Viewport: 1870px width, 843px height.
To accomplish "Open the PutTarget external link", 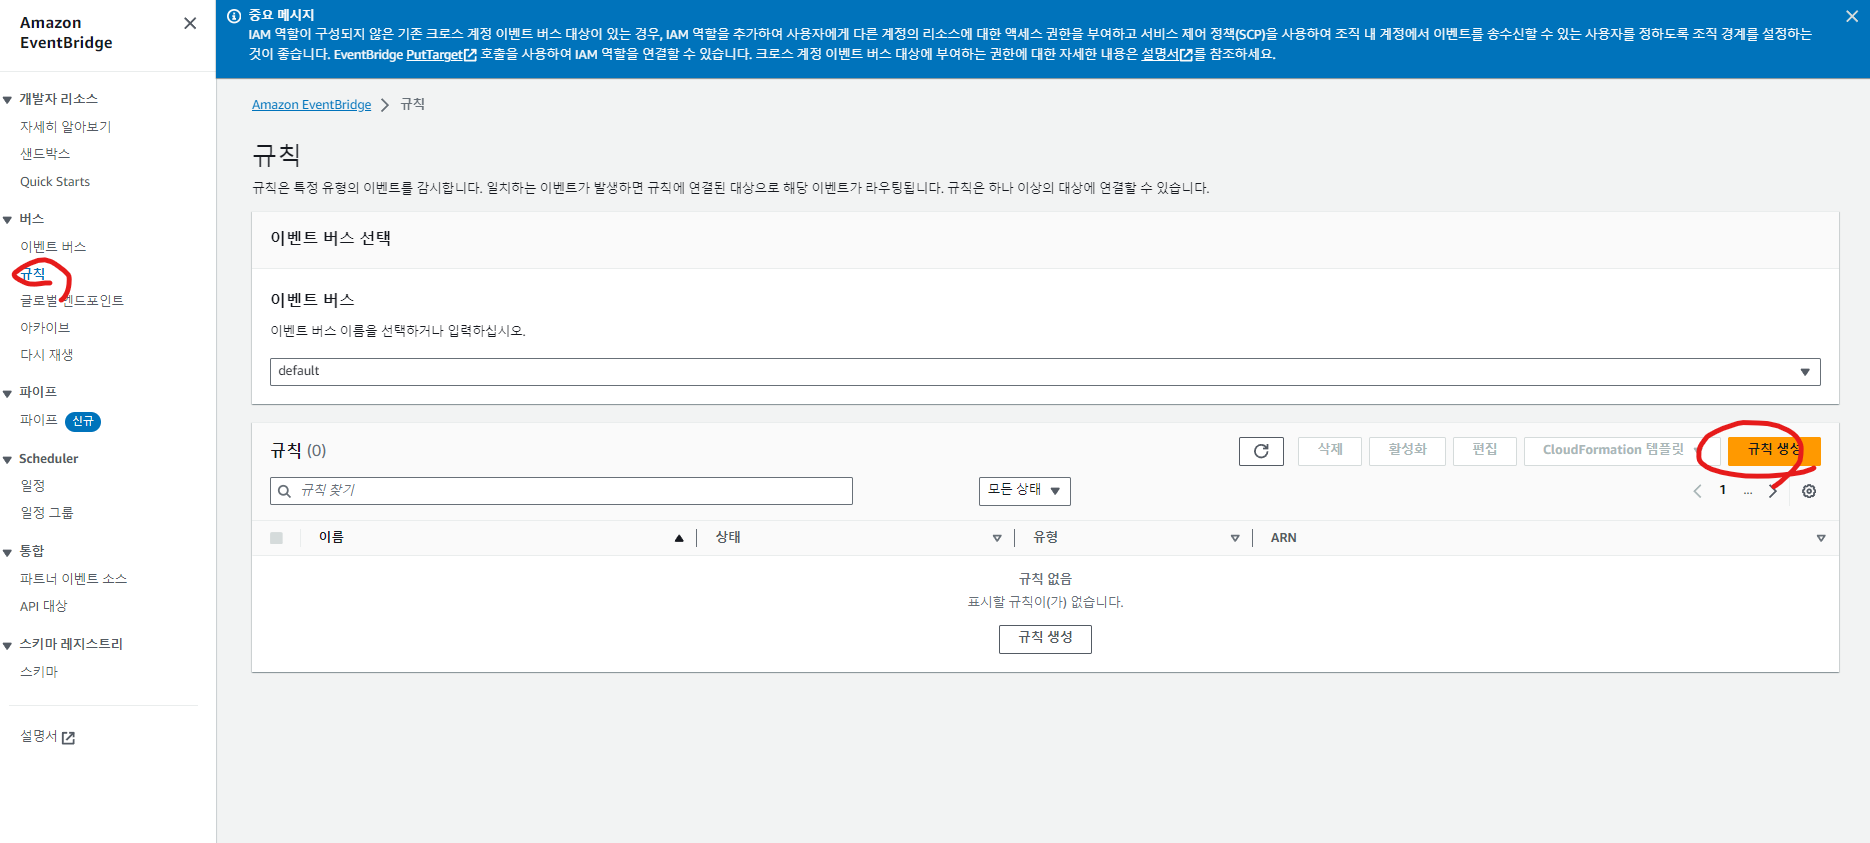I will [x=441, y=54].
